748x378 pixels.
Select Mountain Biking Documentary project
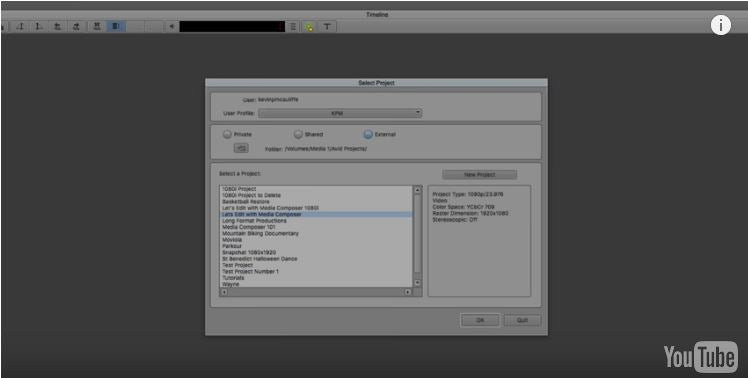coord(260,233)
